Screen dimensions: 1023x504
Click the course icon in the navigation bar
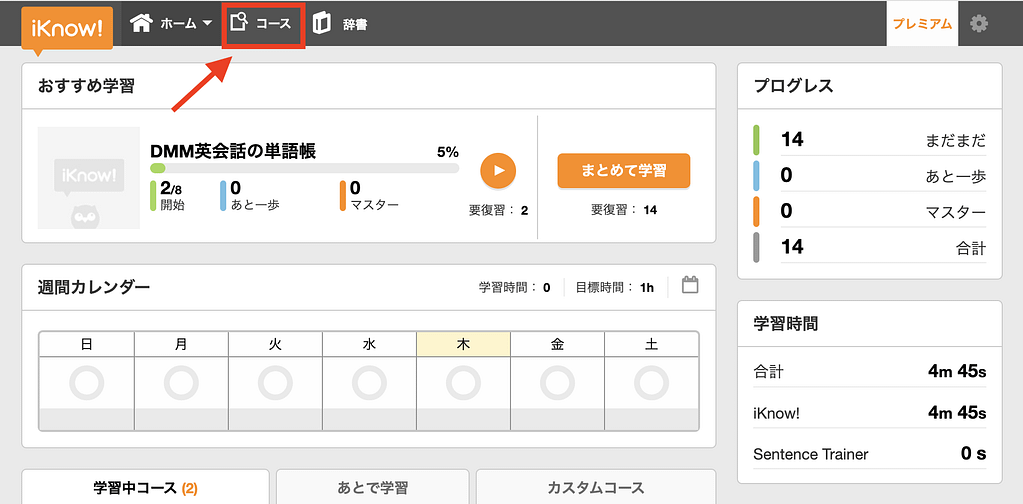[x=239, y=22]
